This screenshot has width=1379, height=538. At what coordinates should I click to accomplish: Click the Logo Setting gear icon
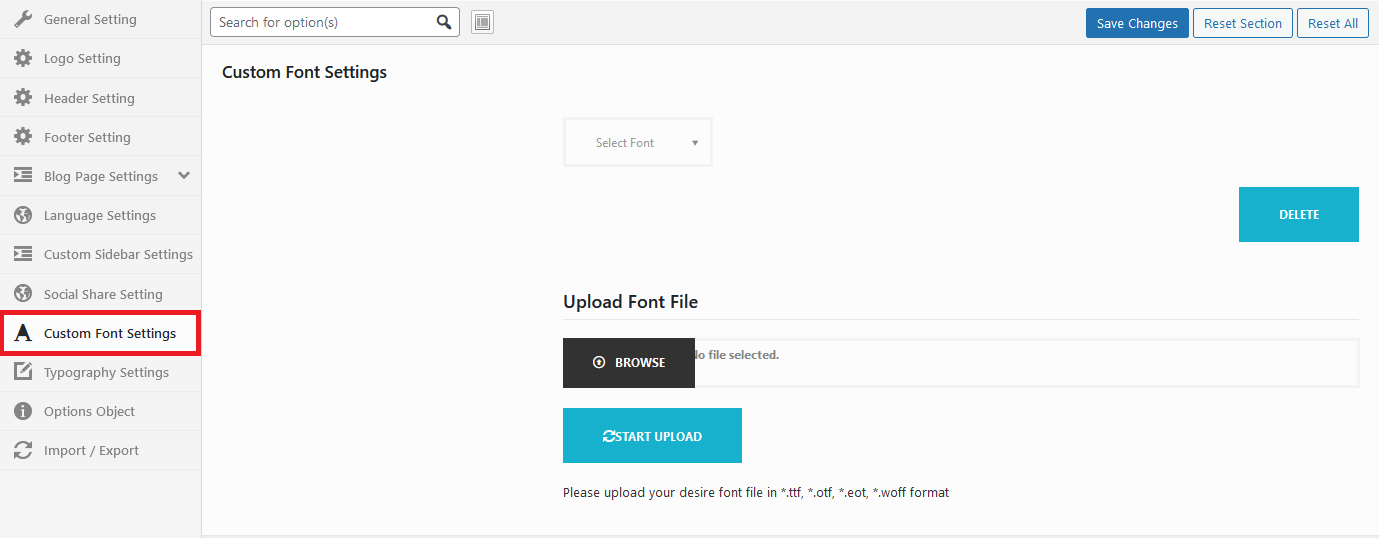coord(23,58)
